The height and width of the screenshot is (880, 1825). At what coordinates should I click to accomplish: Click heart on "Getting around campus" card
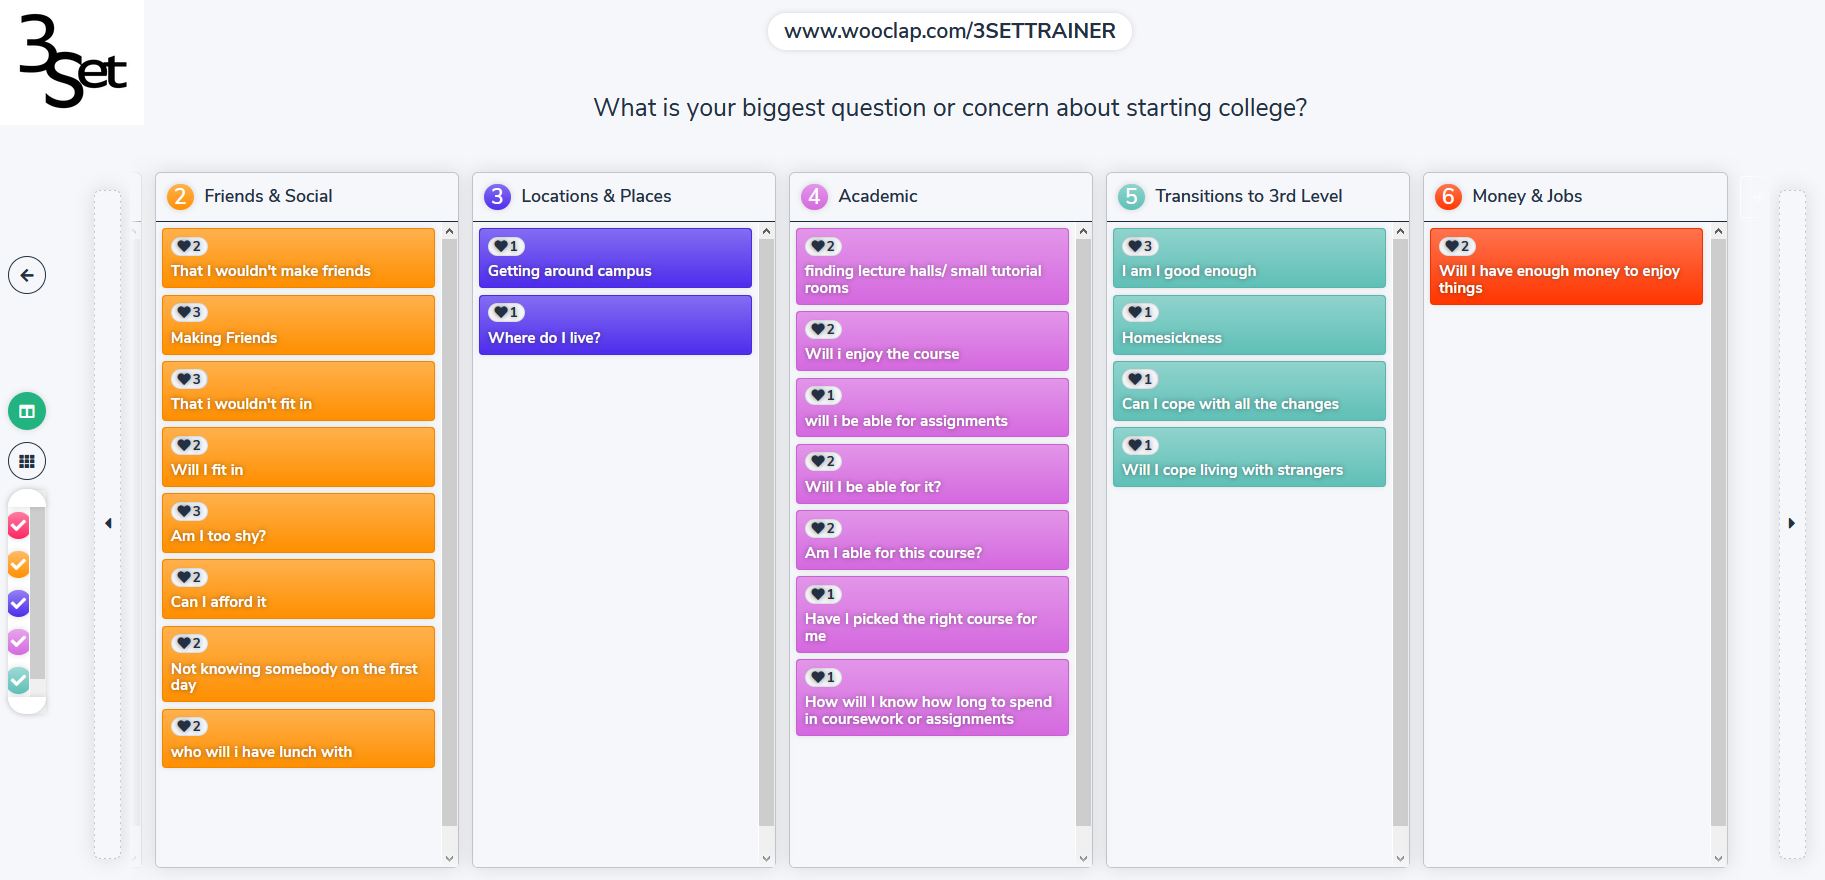pyautogui.click(x=502, y=247)
